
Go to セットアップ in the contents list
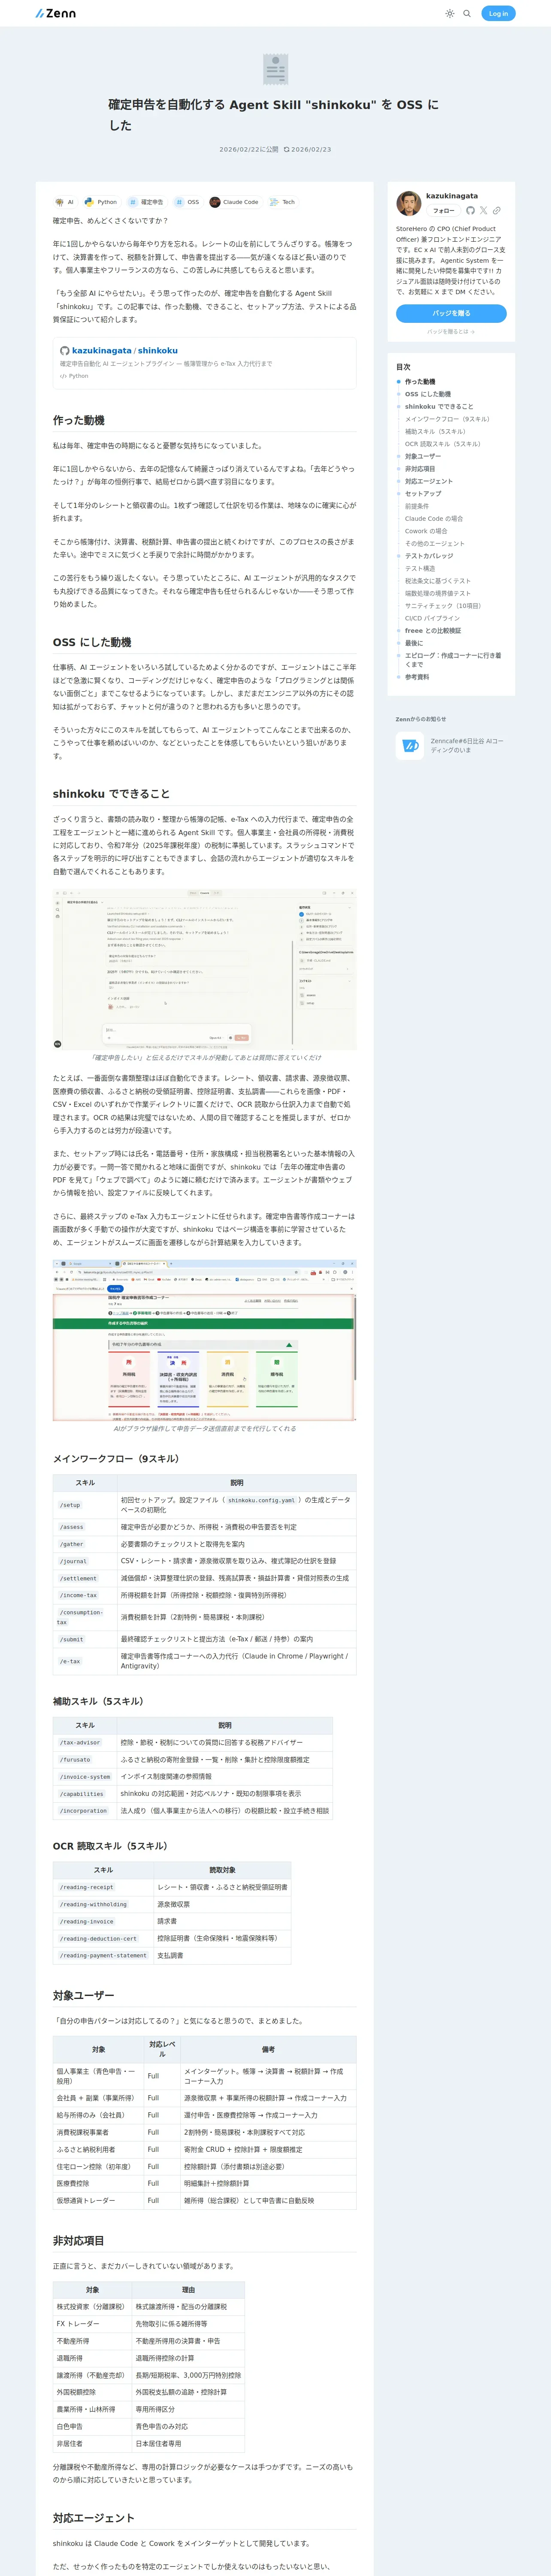click(423, 494)
